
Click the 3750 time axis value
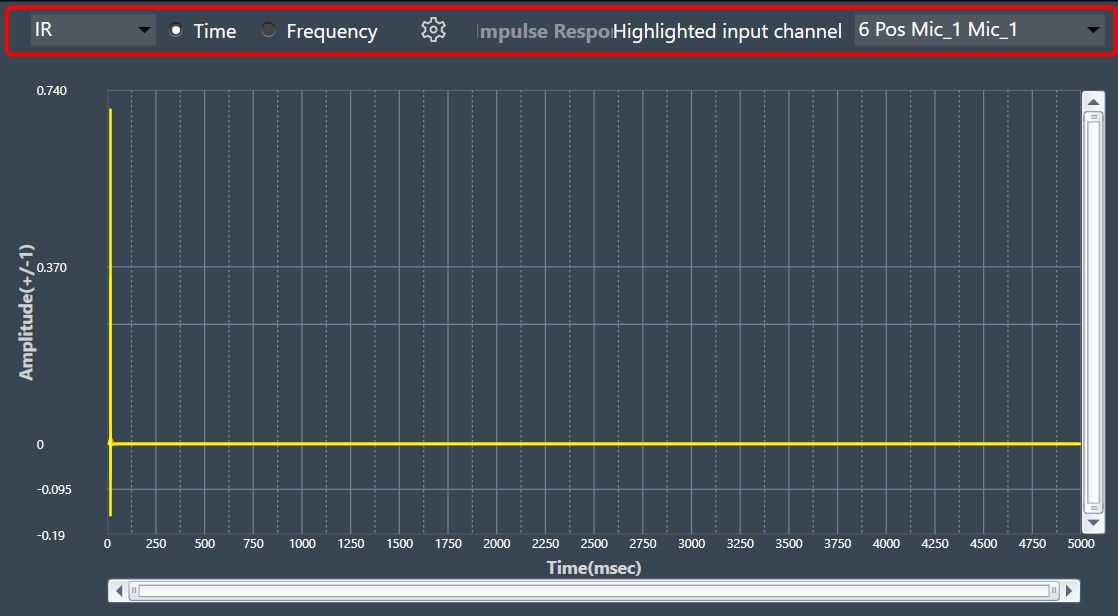(x=837, y=543)
